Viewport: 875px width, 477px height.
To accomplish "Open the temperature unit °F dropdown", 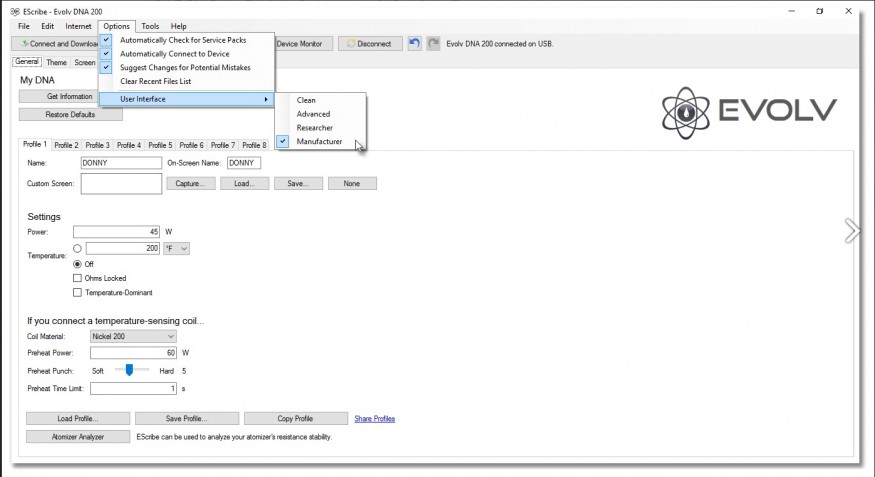I will (x=176, y=248).
